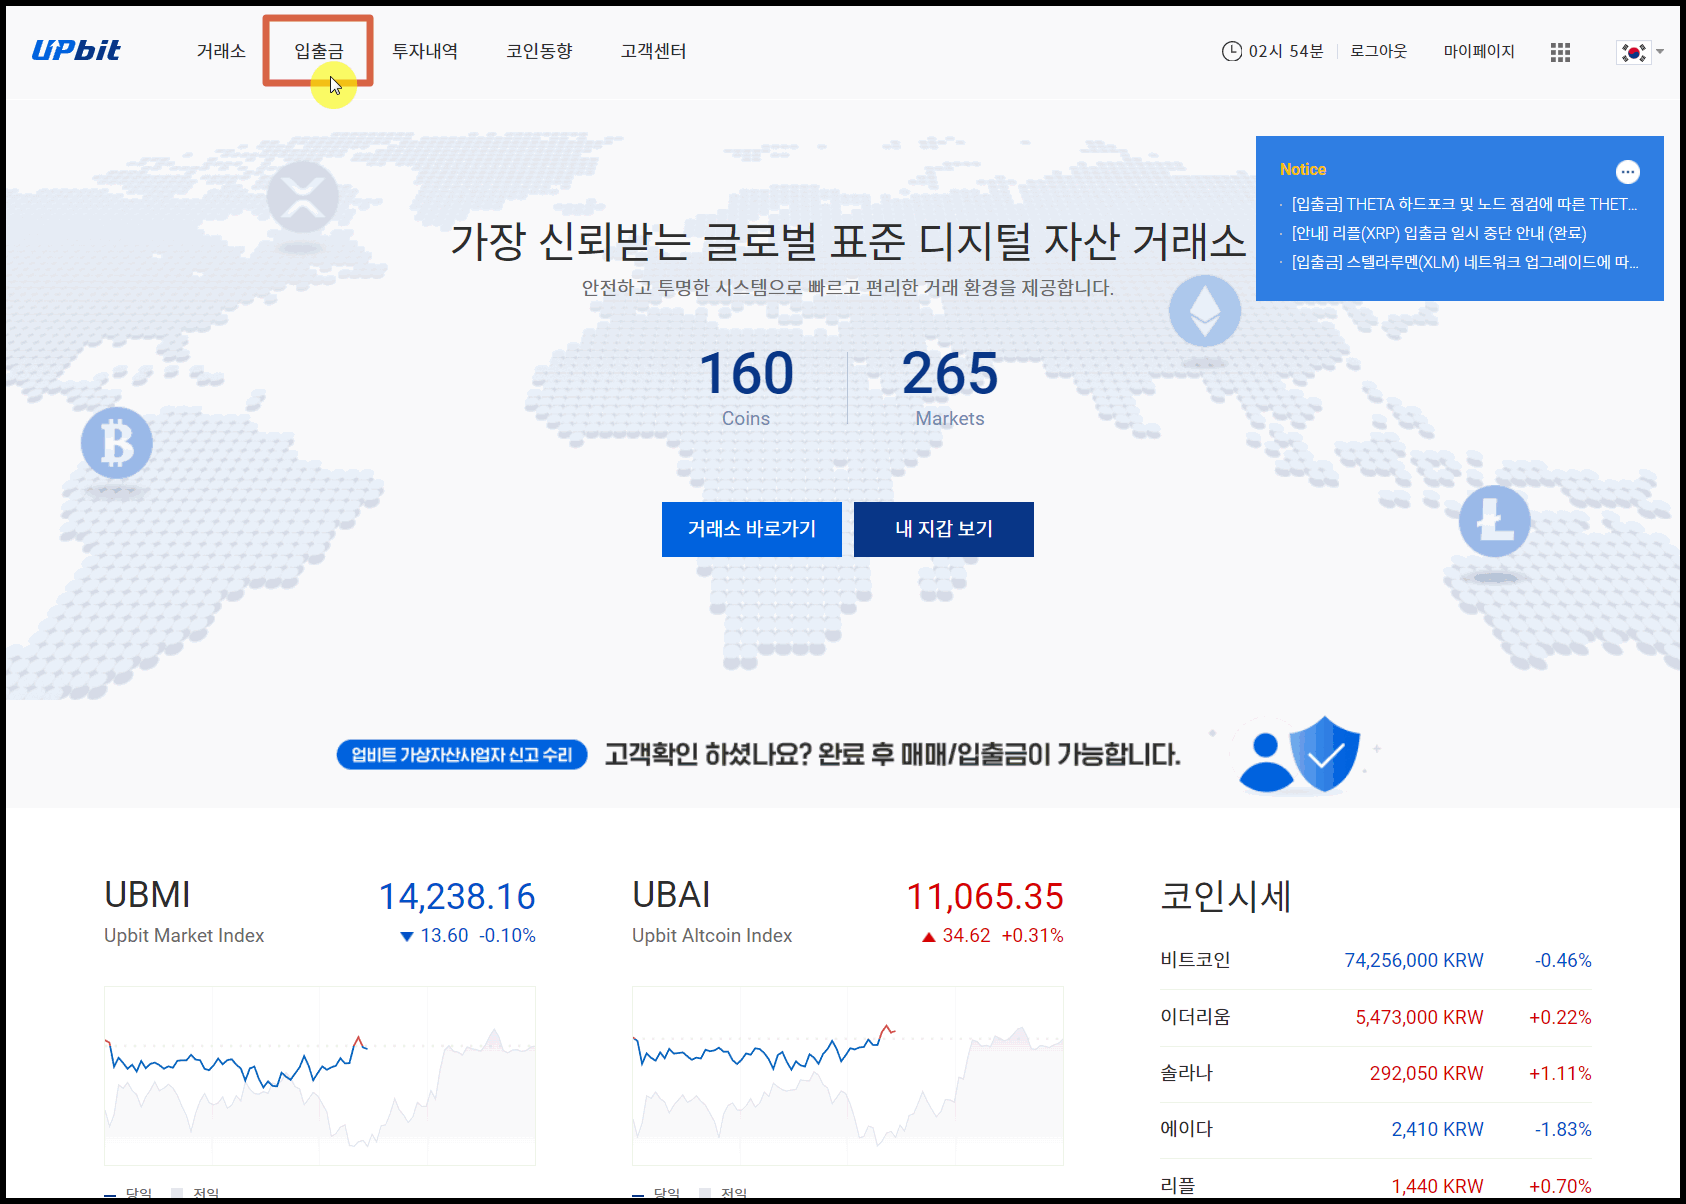Expand the language selection dropdown arrow
Viewport: 1686px width, 1204px height.
click(1659, 52)
